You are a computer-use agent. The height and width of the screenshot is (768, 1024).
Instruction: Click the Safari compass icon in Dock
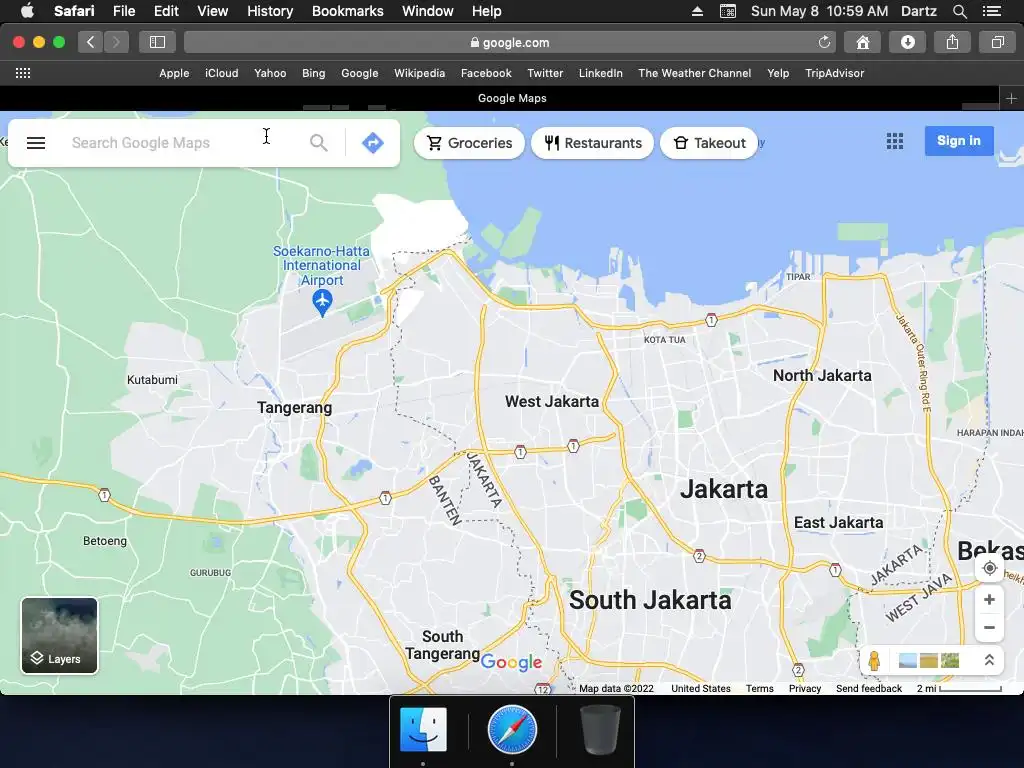coord(512,730)
